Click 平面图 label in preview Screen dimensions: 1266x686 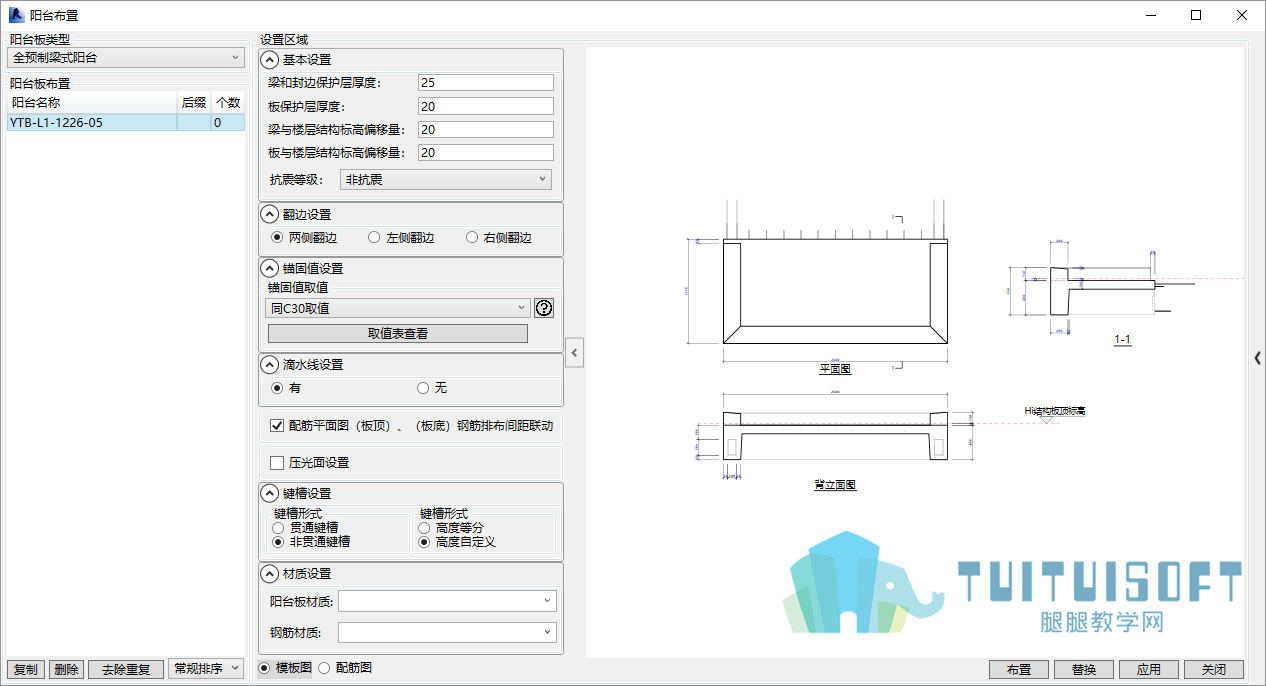[x=835, y=369]
